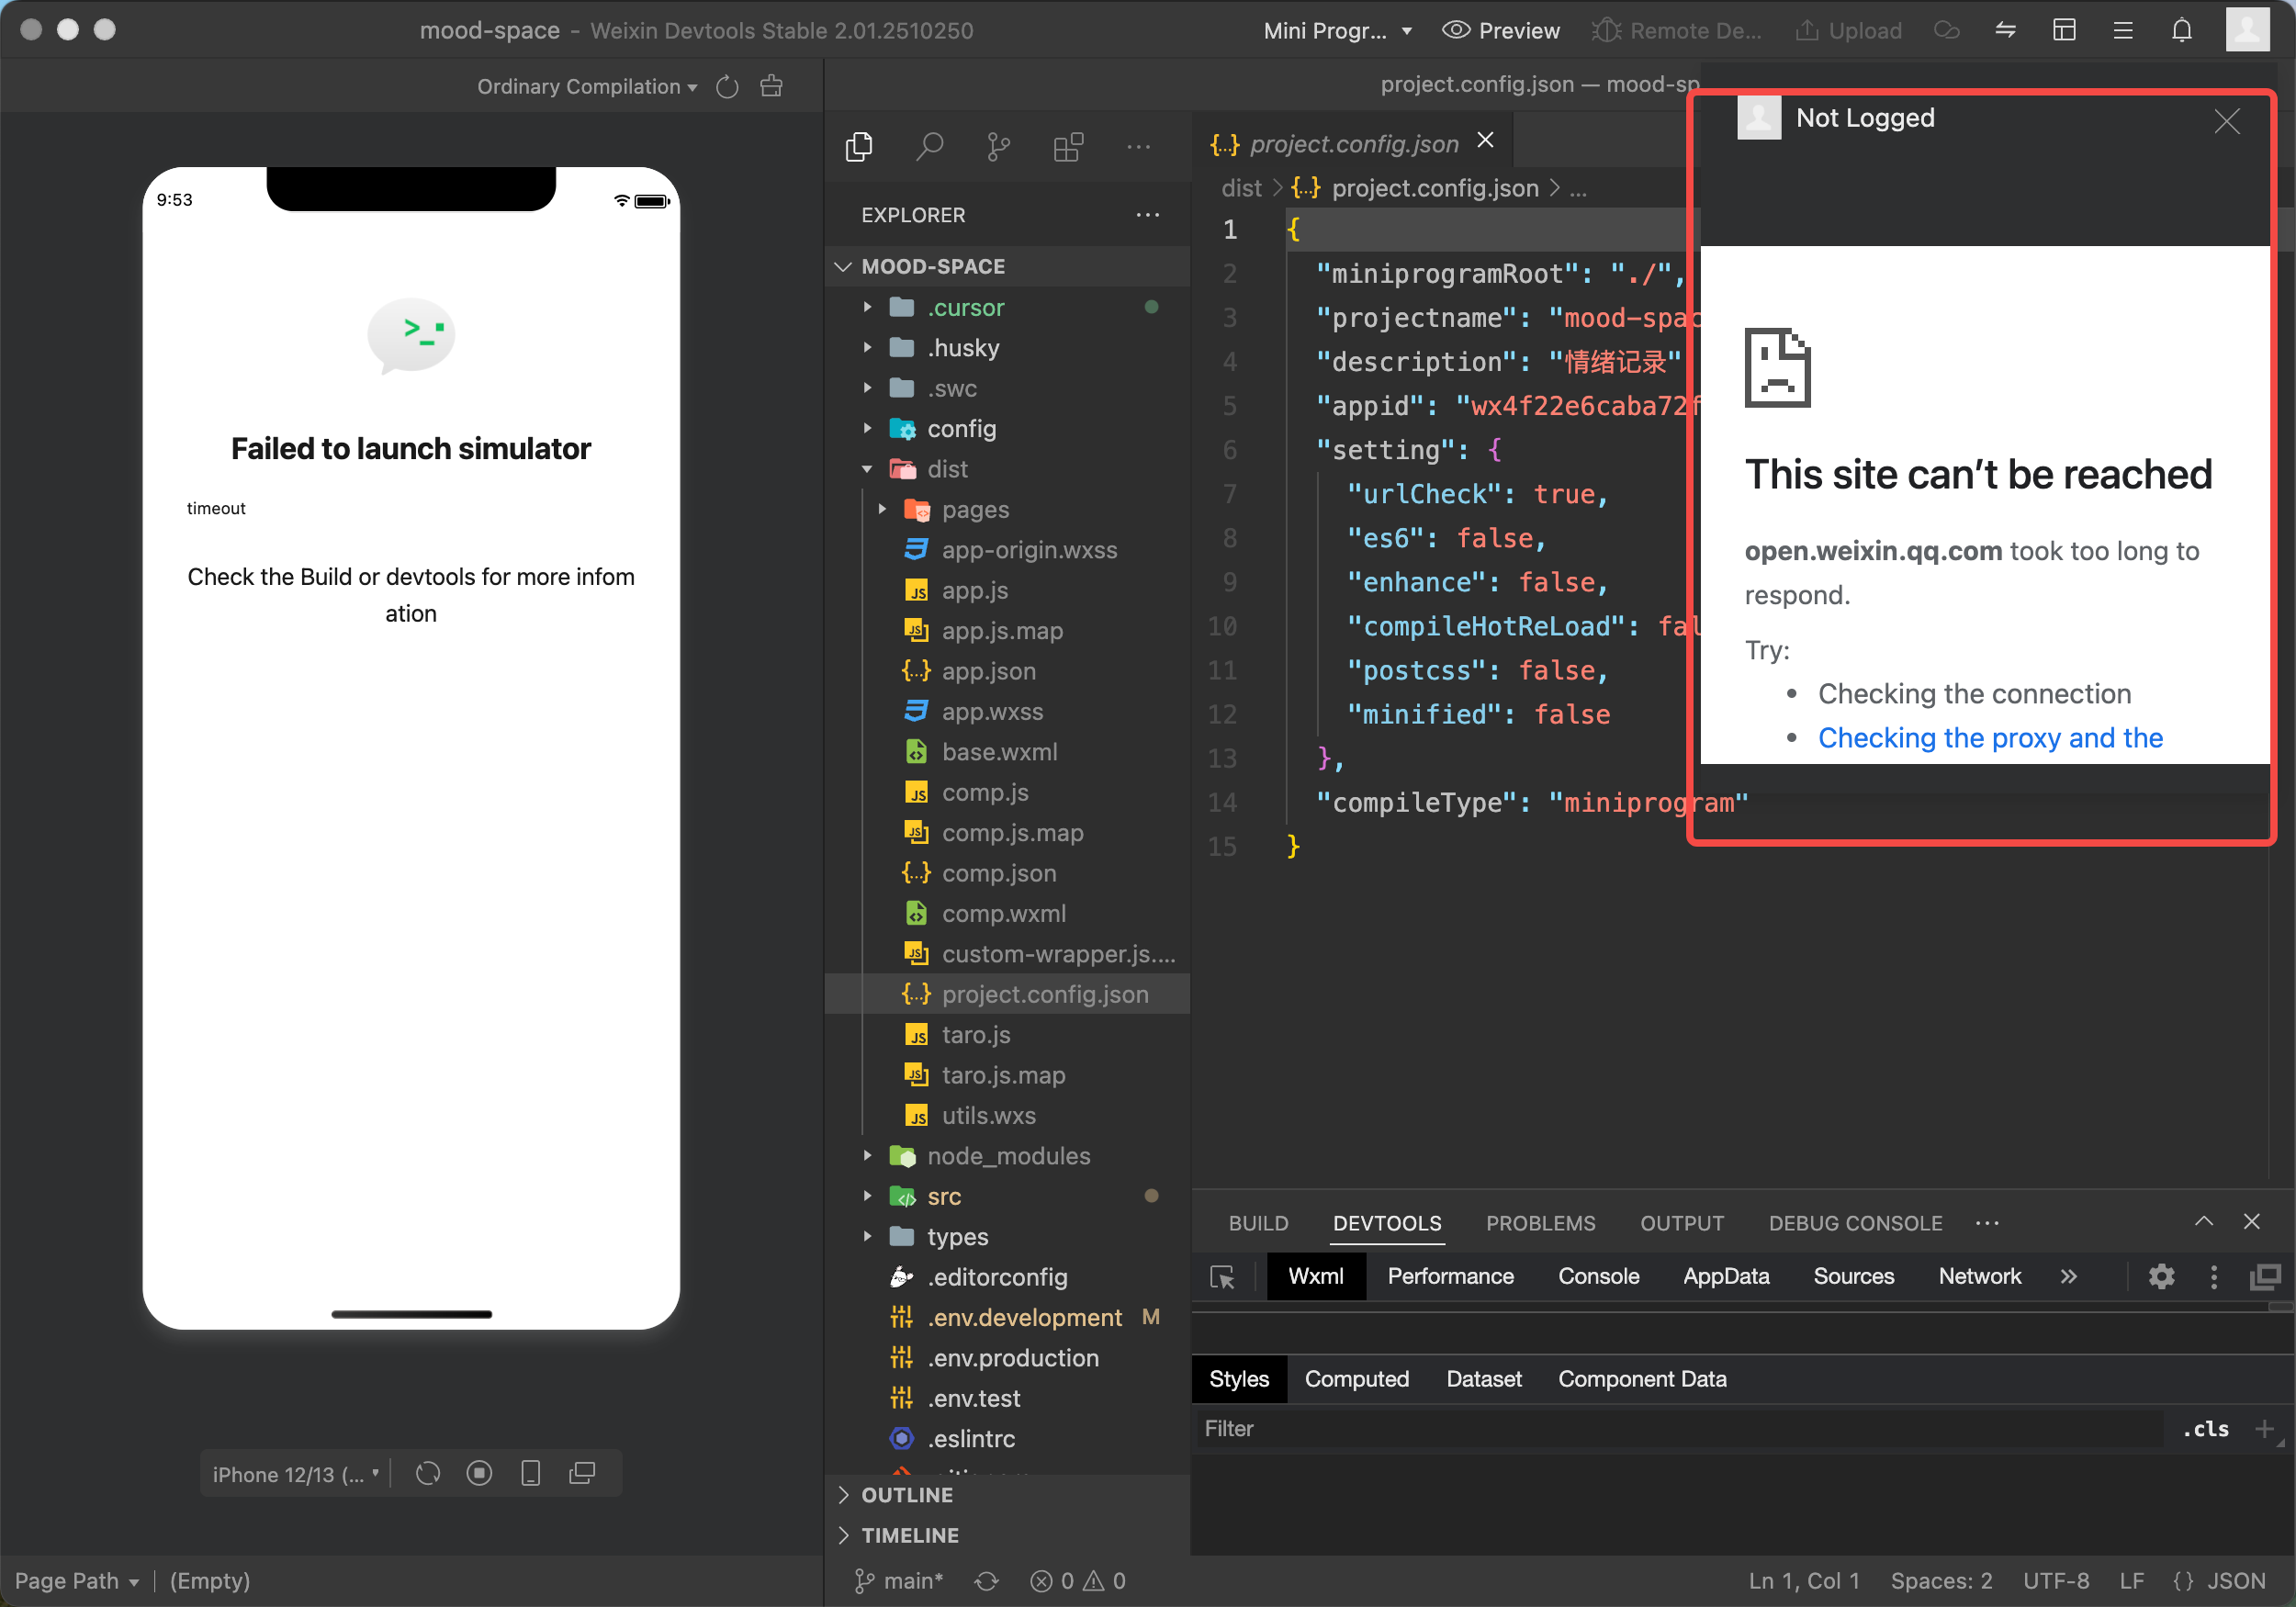Expand the node_modules folder

click(1008, 1156)
